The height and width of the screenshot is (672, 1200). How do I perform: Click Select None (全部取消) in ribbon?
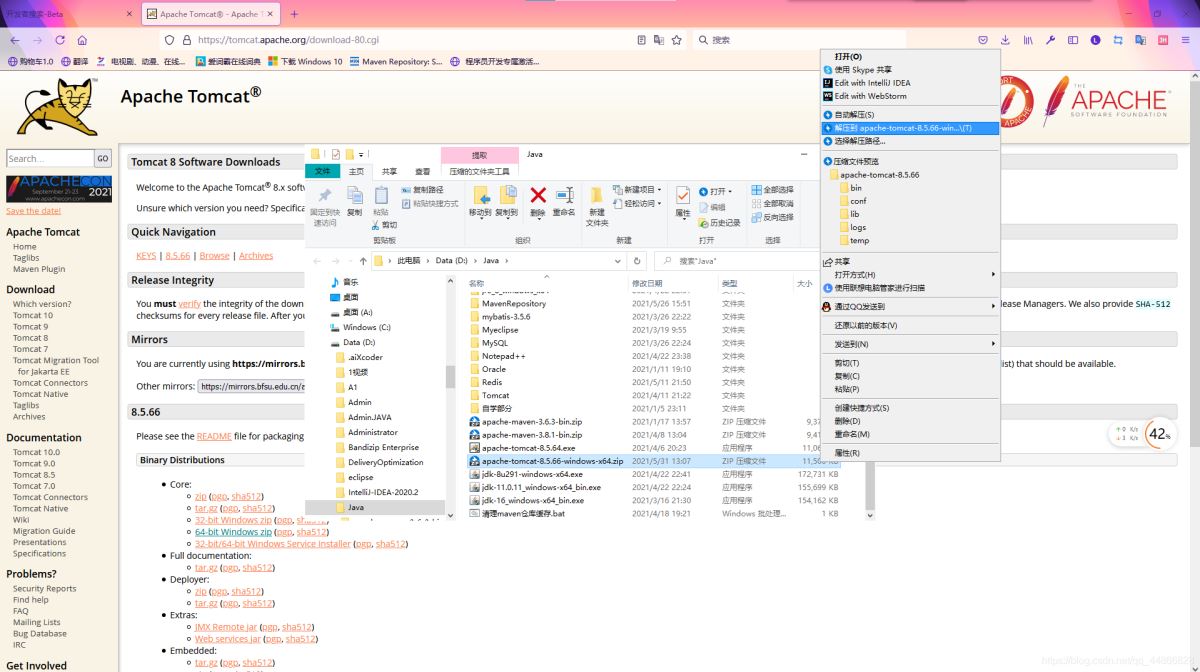pos(772,203)
